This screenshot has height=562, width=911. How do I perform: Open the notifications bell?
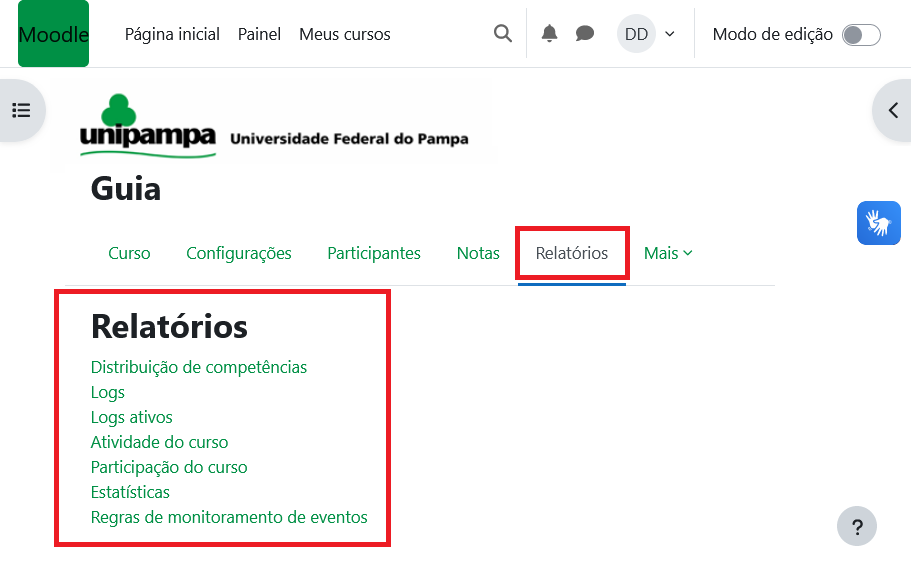point(549,34)
